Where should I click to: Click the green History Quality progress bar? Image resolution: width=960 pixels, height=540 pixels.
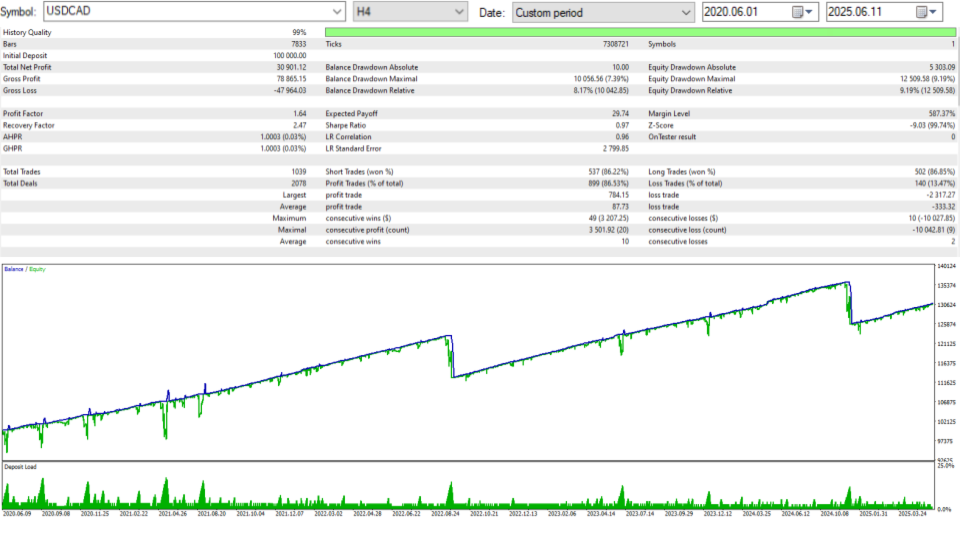tap(640, 32)
